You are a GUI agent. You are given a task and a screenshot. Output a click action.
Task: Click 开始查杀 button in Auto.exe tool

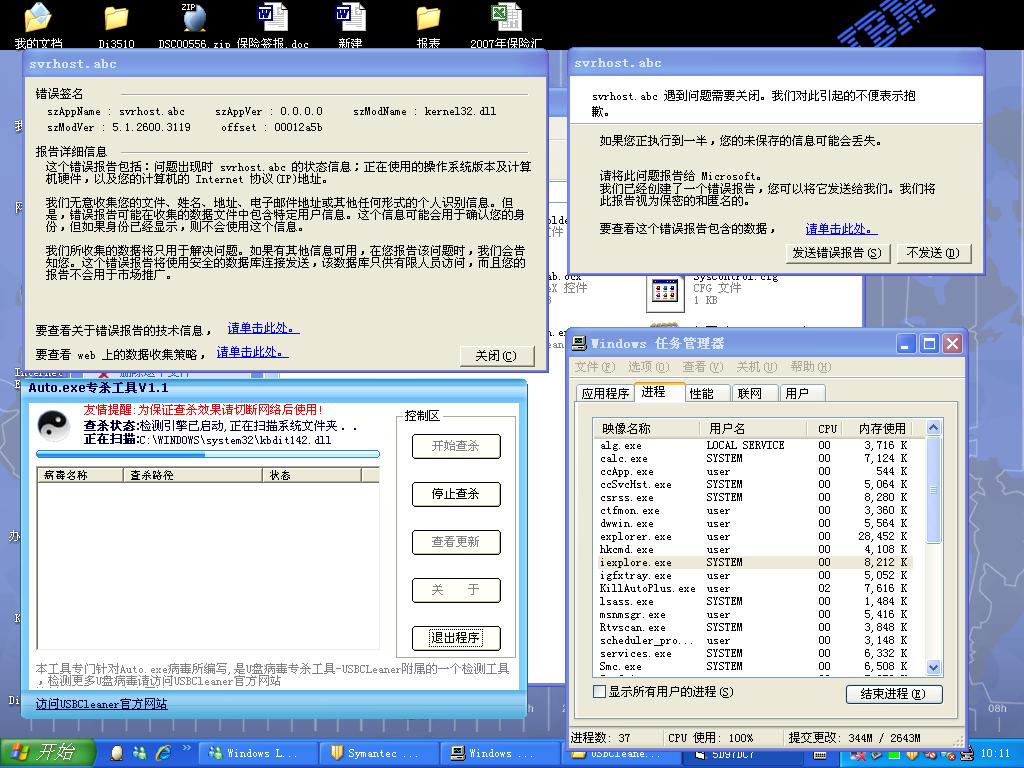(456, 446)
